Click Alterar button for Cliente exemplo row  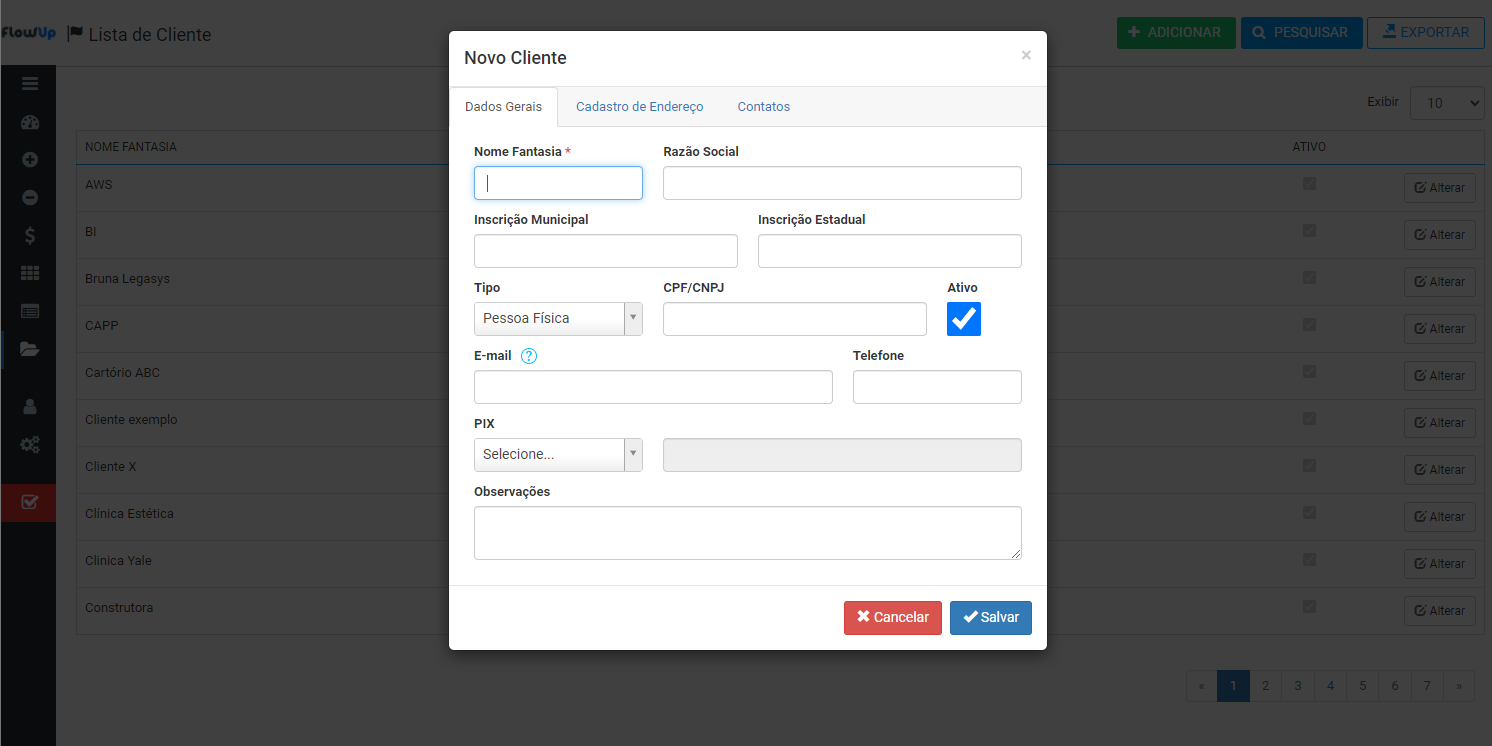pyautogui.click(x=1440, y=423)
